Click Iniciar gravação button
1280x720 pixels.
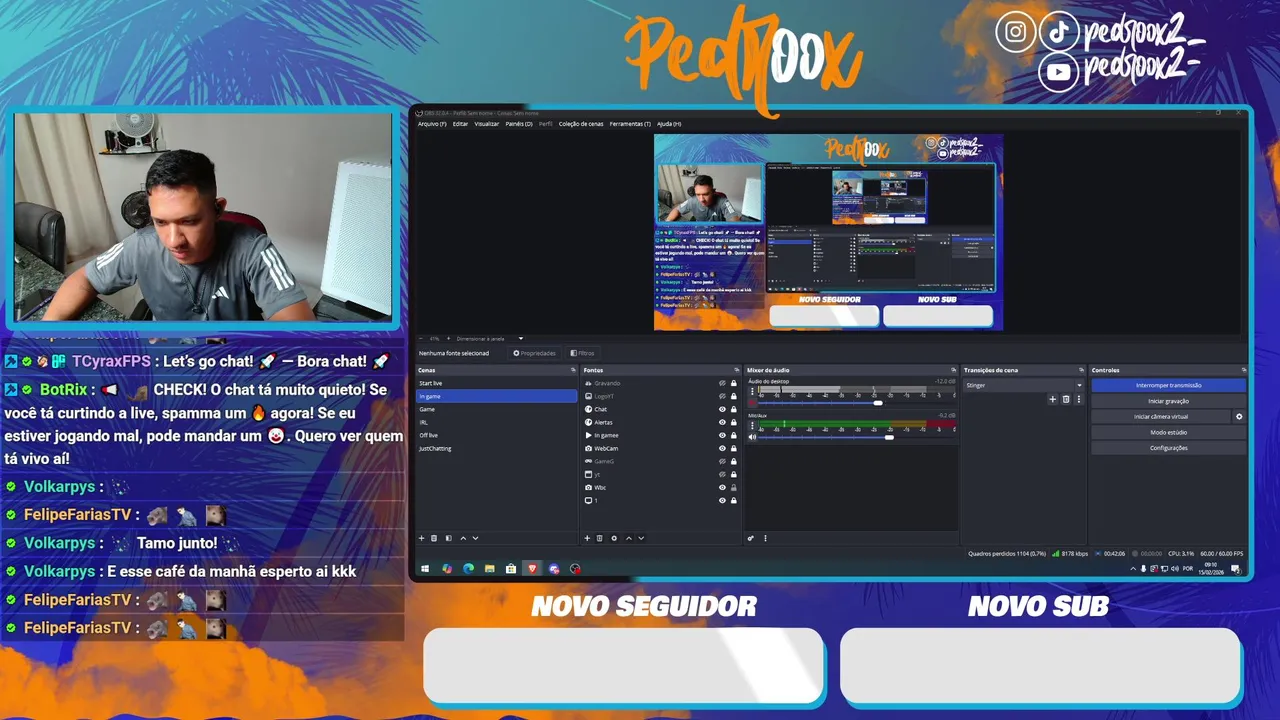tap(1168, 401)
